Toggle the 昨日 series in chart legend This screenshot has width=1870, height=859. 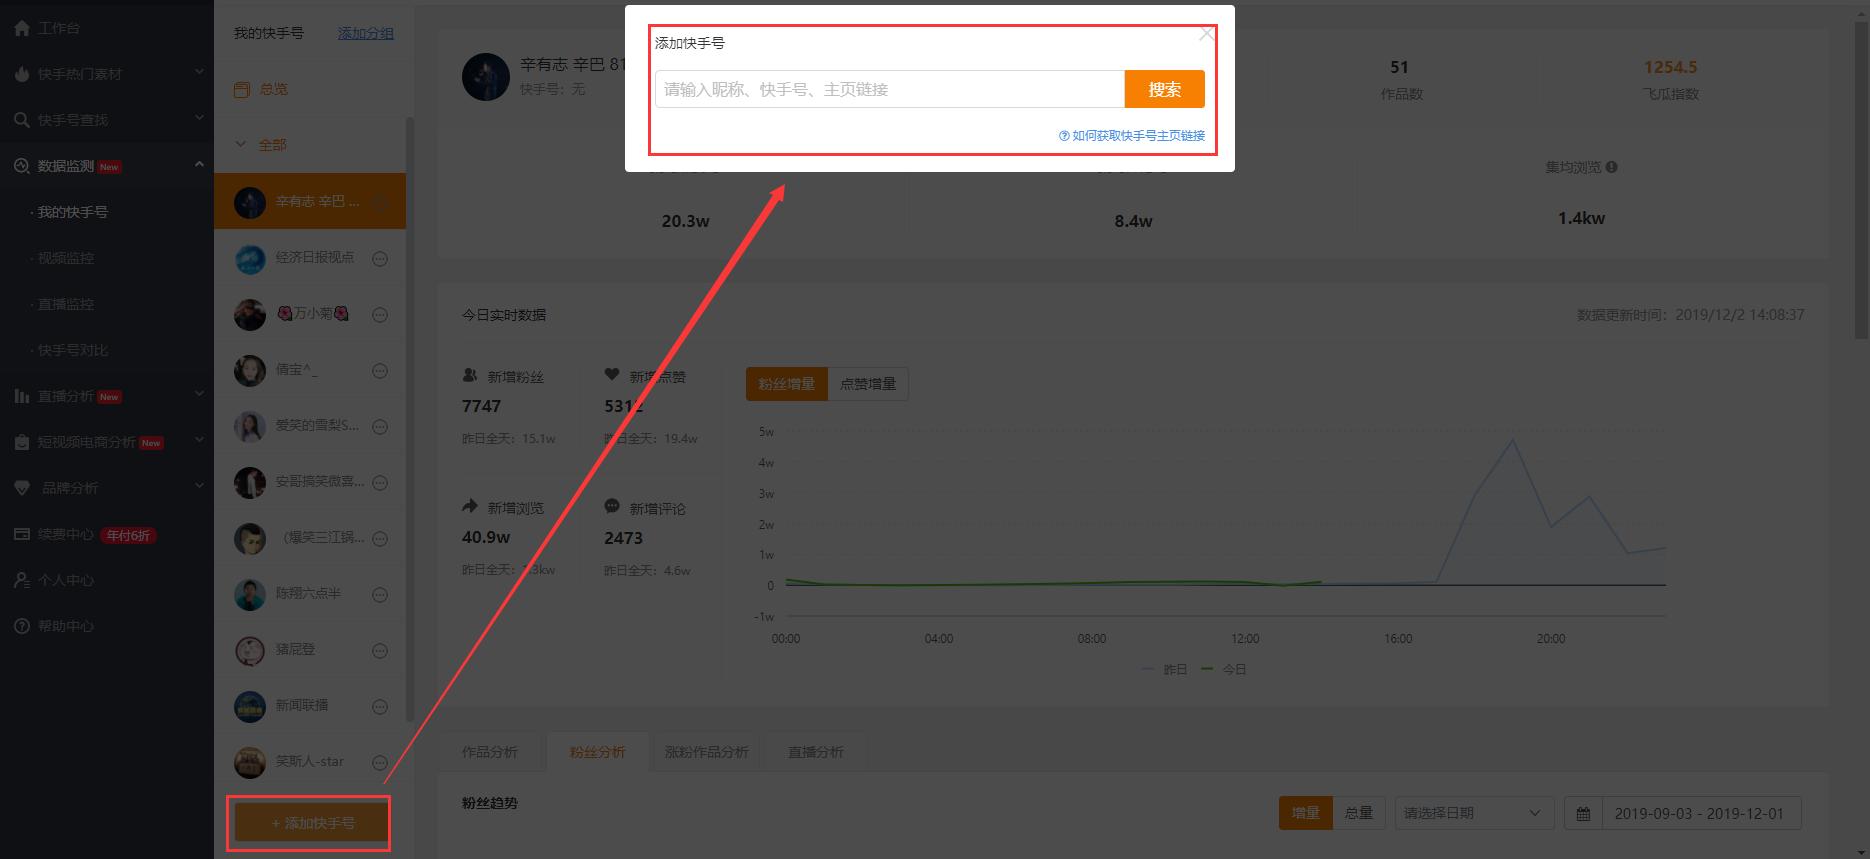(1164, 669)
